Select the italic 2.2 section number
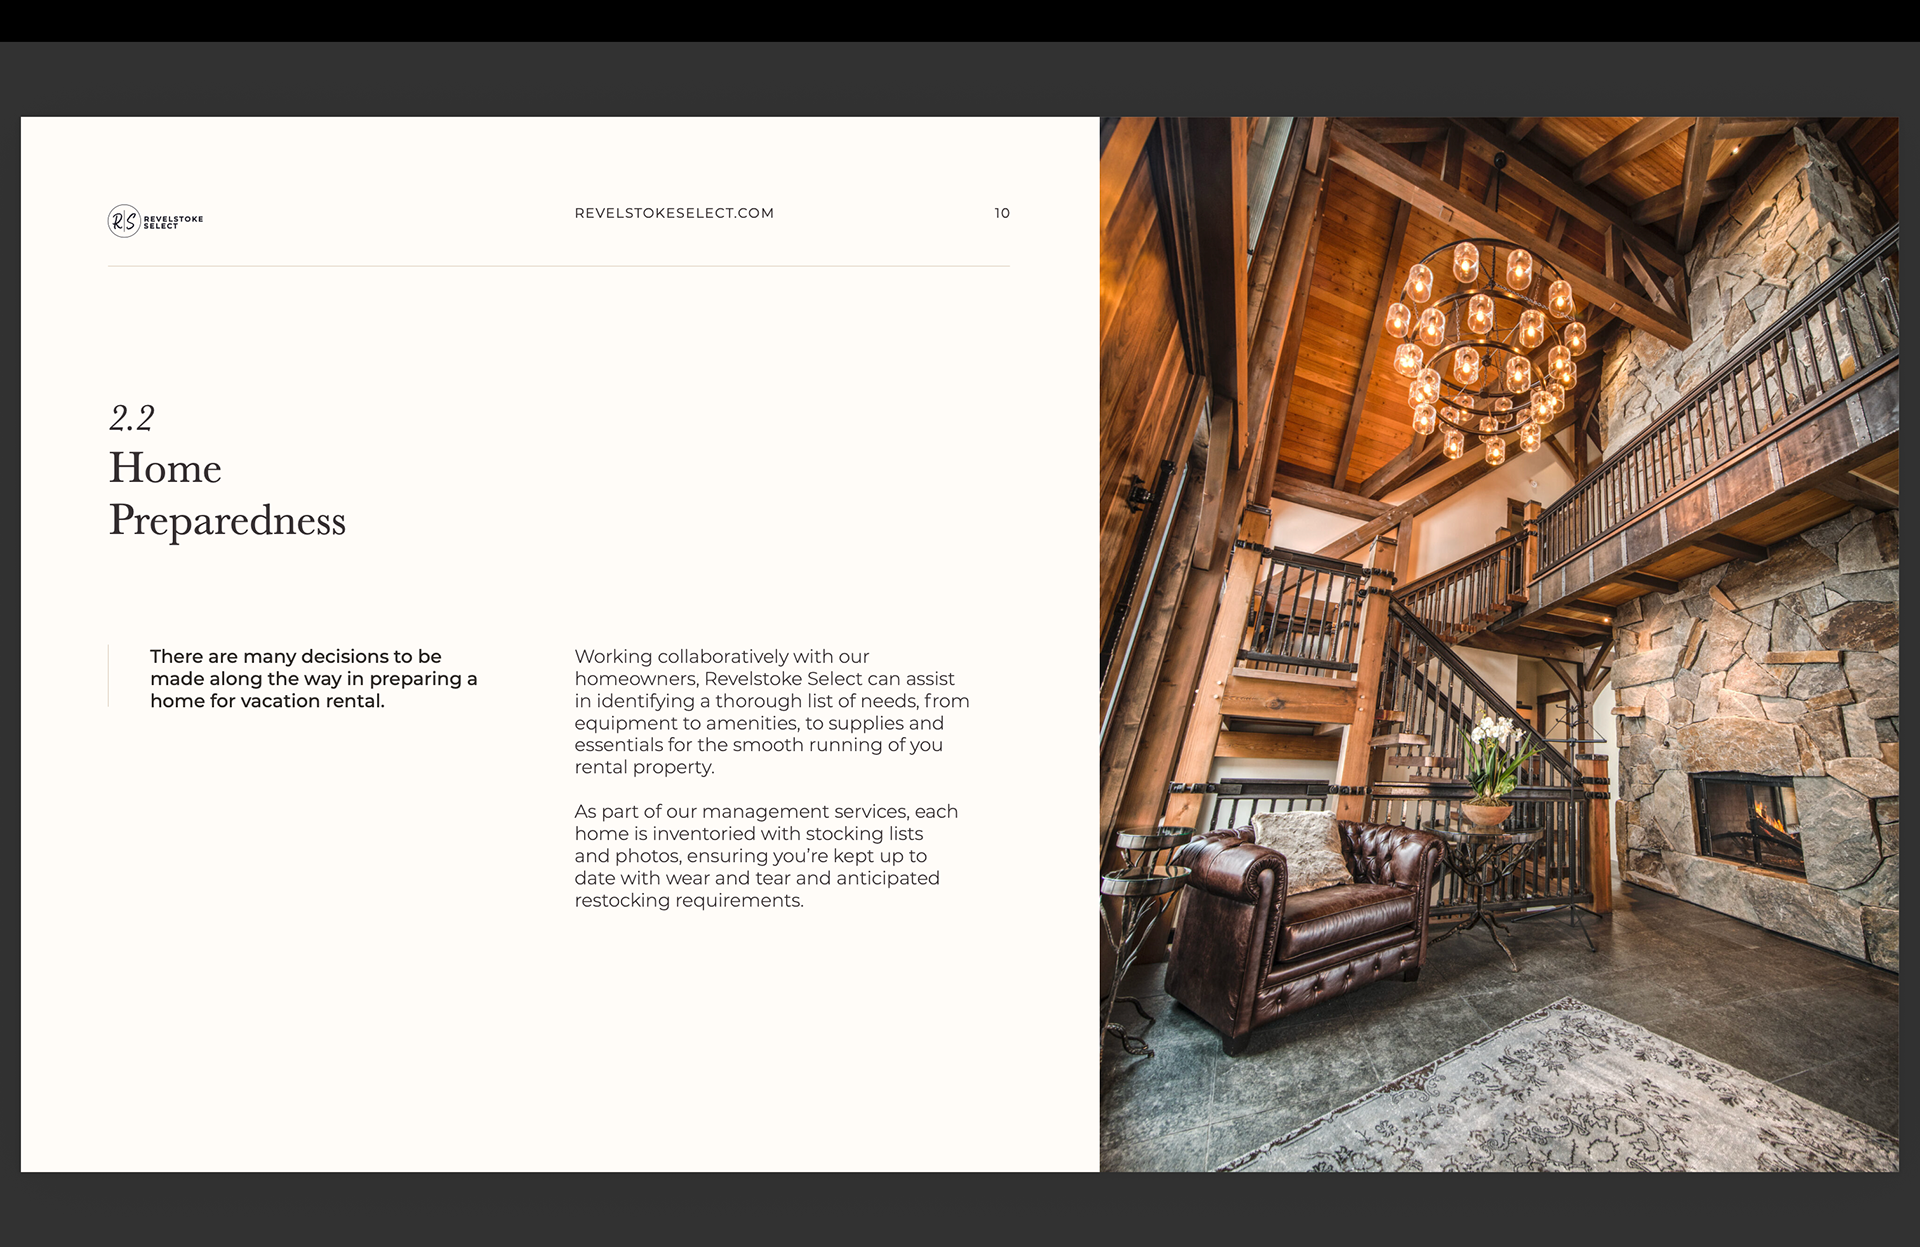 [x=132, y=418]
